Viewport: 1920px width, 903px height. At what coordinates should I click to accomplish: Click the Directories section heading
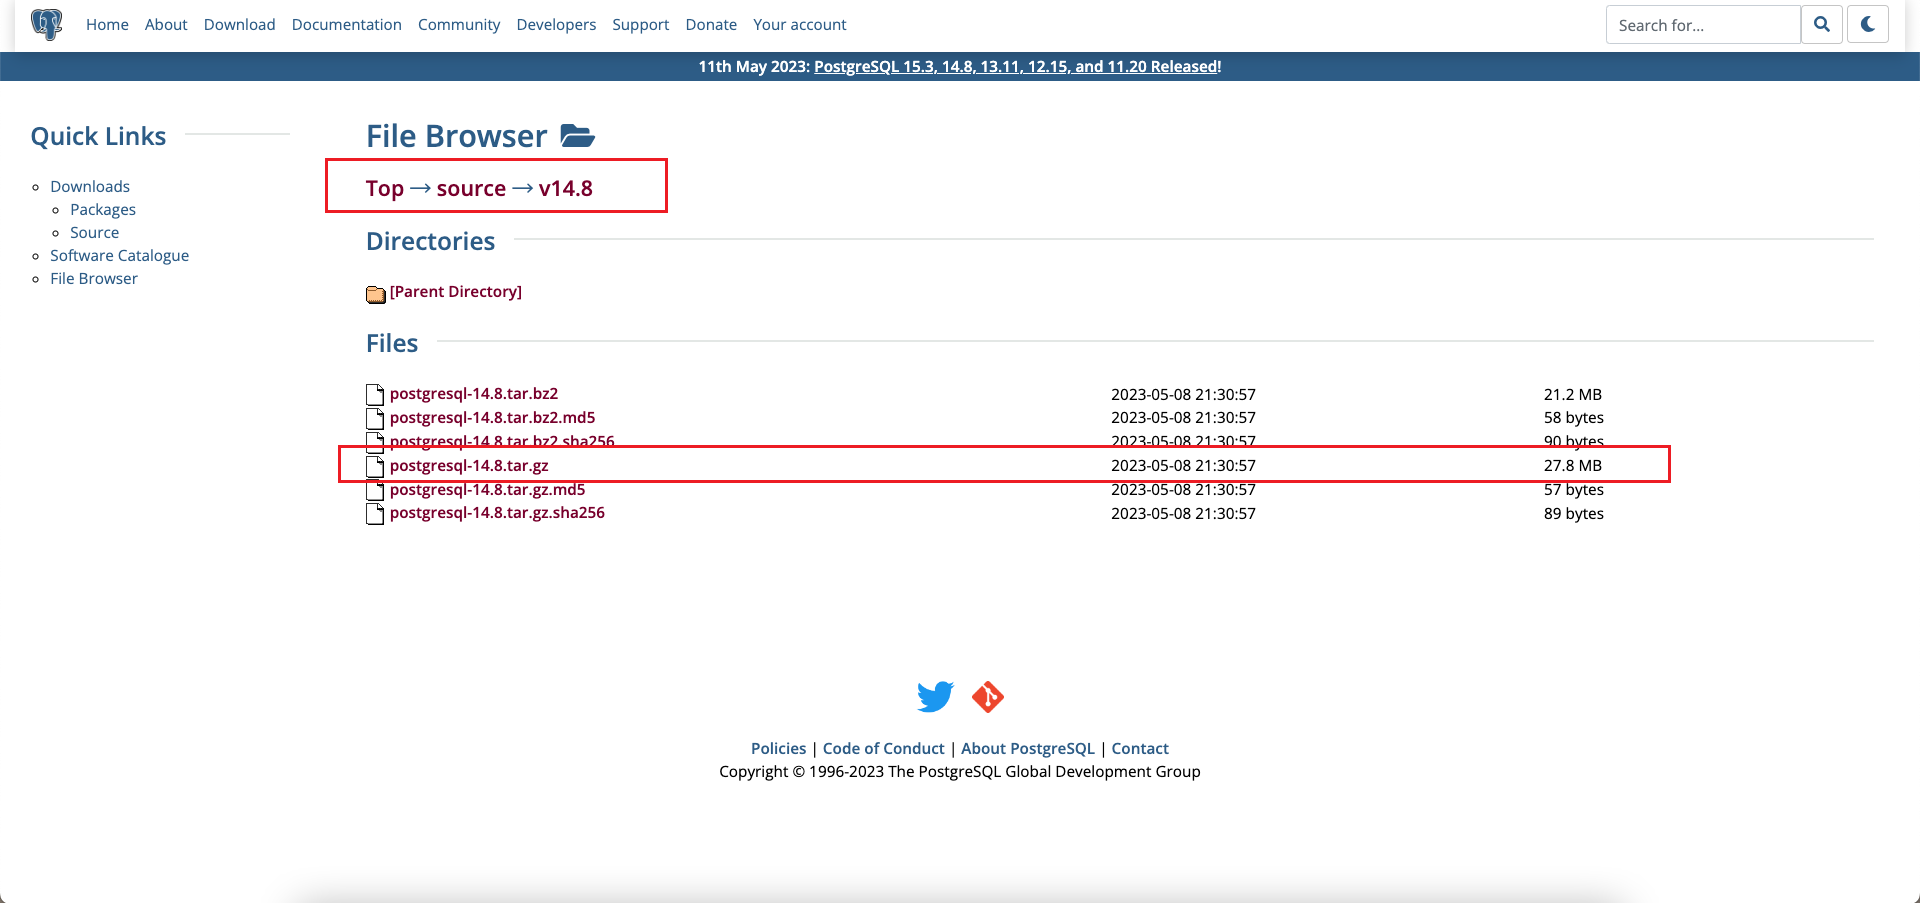[431, 241]
